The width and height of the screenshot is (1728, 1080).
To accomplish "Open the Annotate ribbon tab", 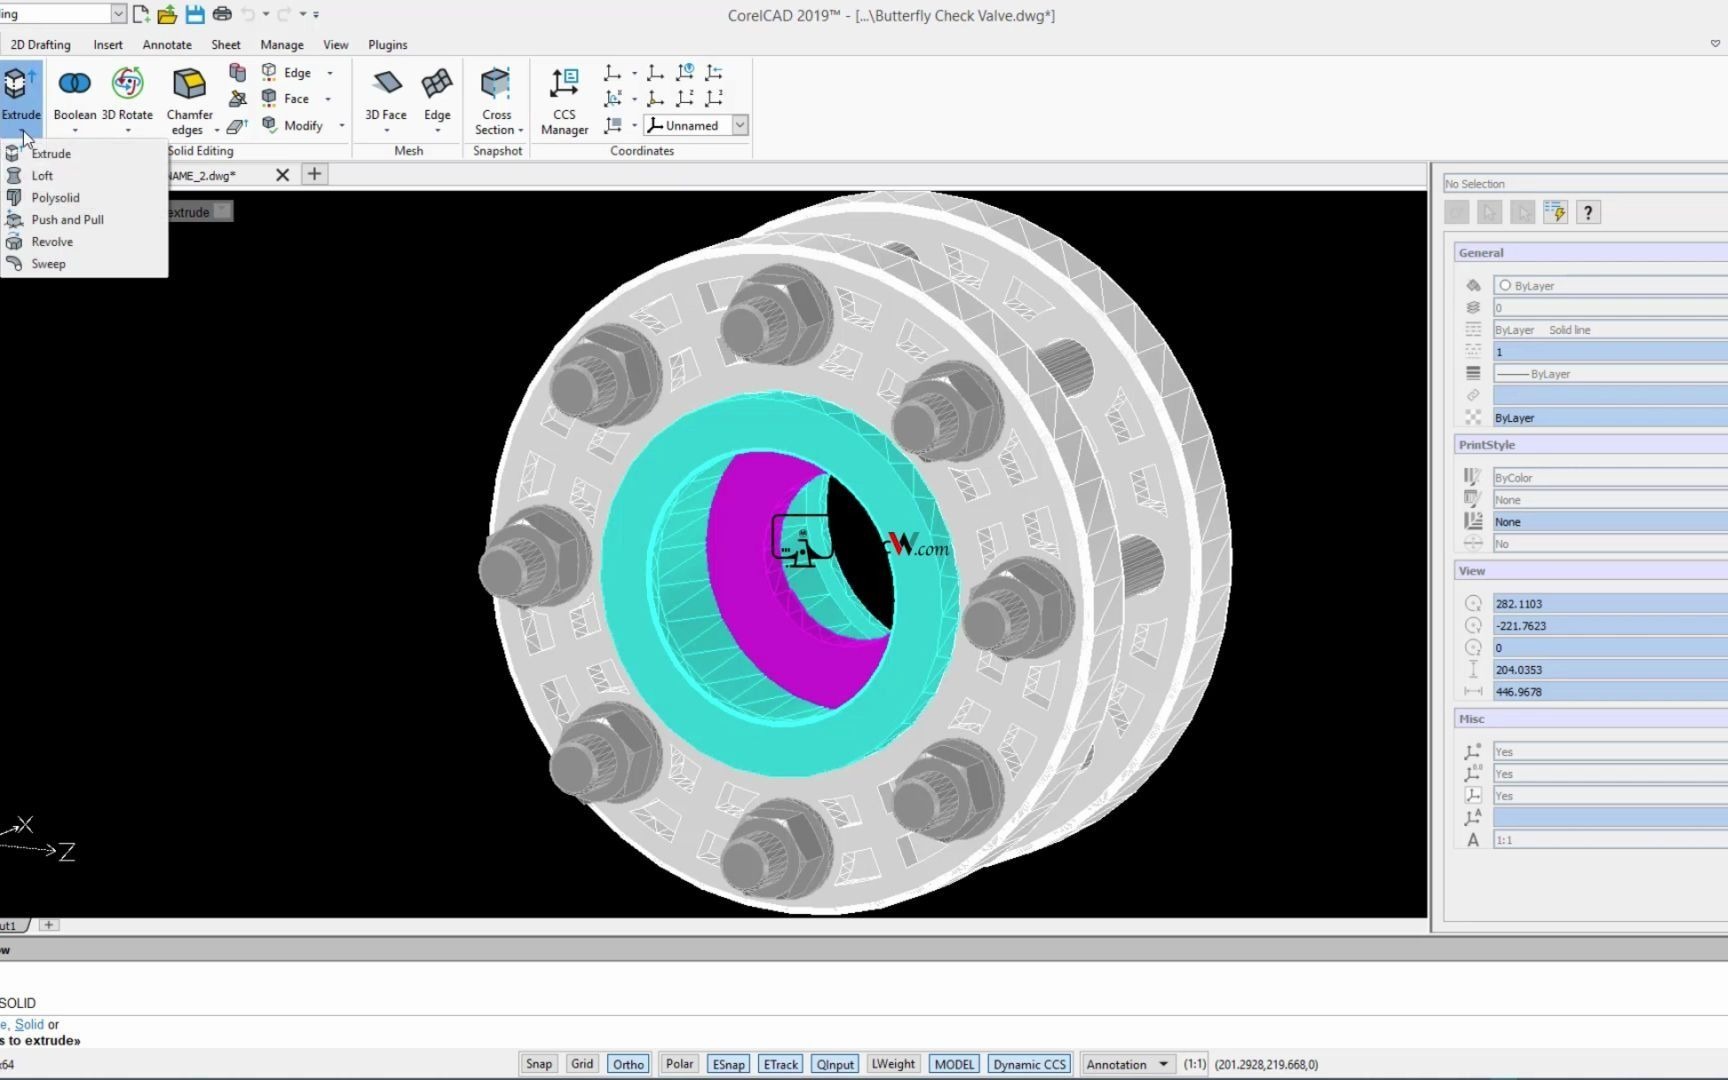I will 167,45.
